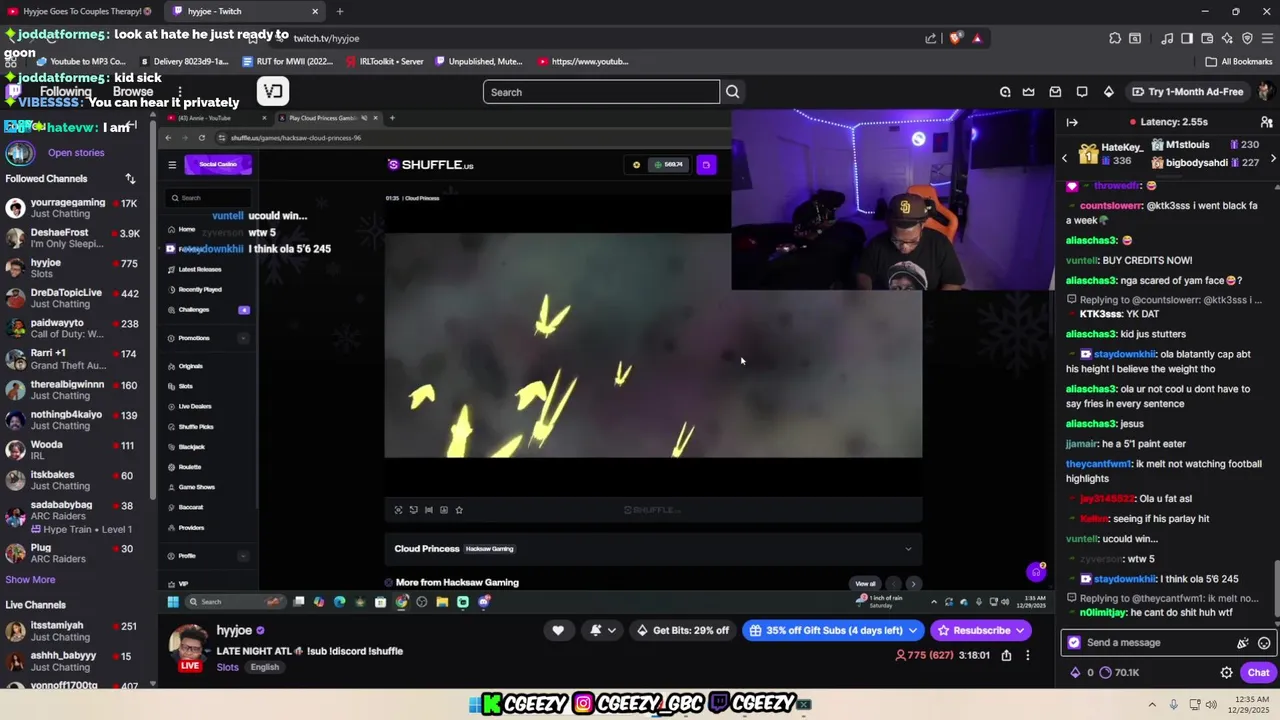Viewport: 1280px width, 720px height.
Task: Sort followed channels with arrows icon
Action: click(130, 179)
